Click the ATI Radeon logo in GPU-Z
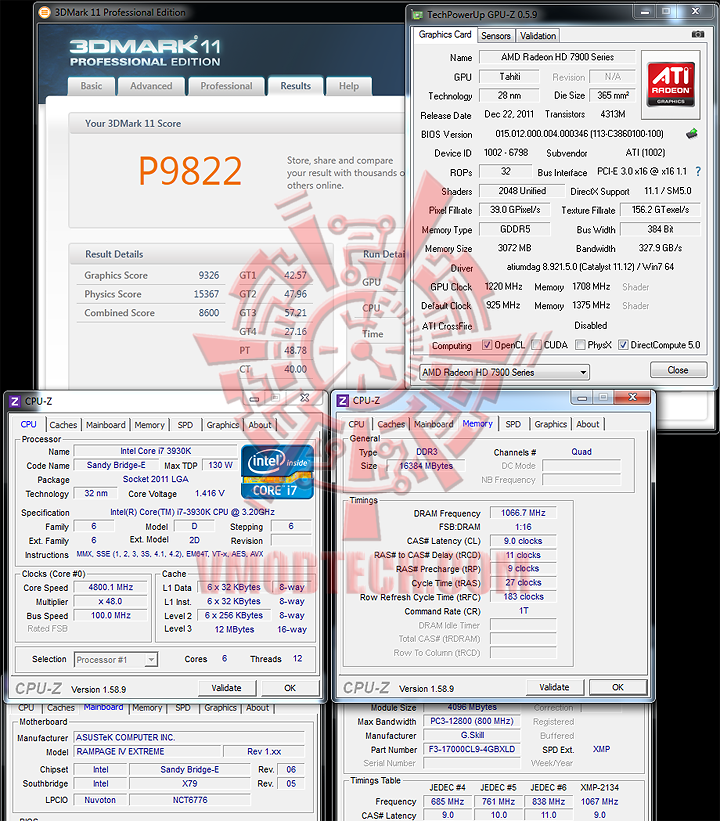Viewport: 720px width, 821px height. click(670, 83)
